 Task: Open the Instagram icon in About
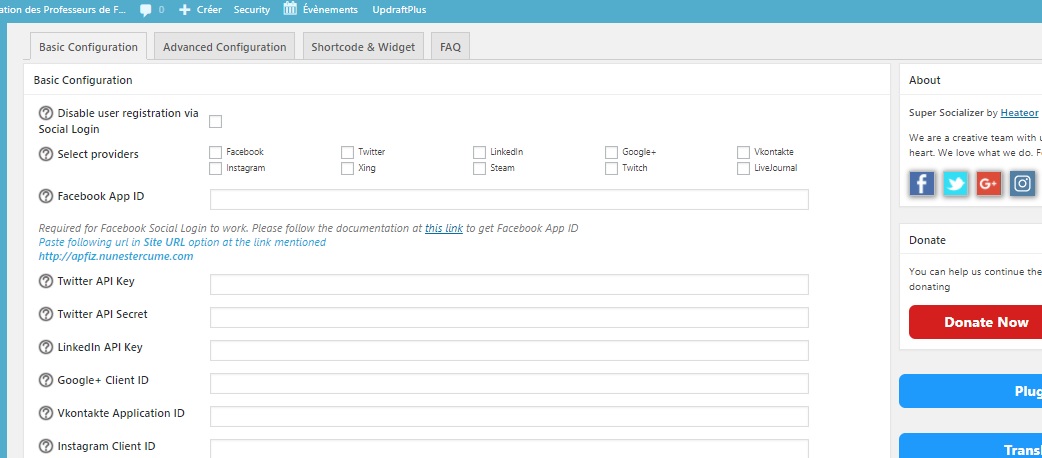click(1023, 183)
